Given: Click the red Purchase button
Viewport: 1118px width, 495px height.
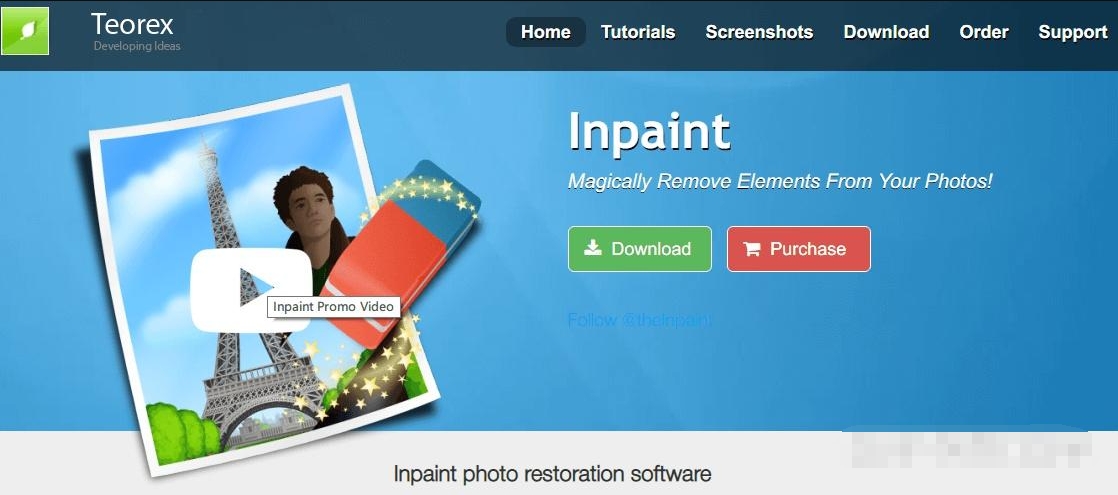Looking at the screenshot, I should 799,249.
